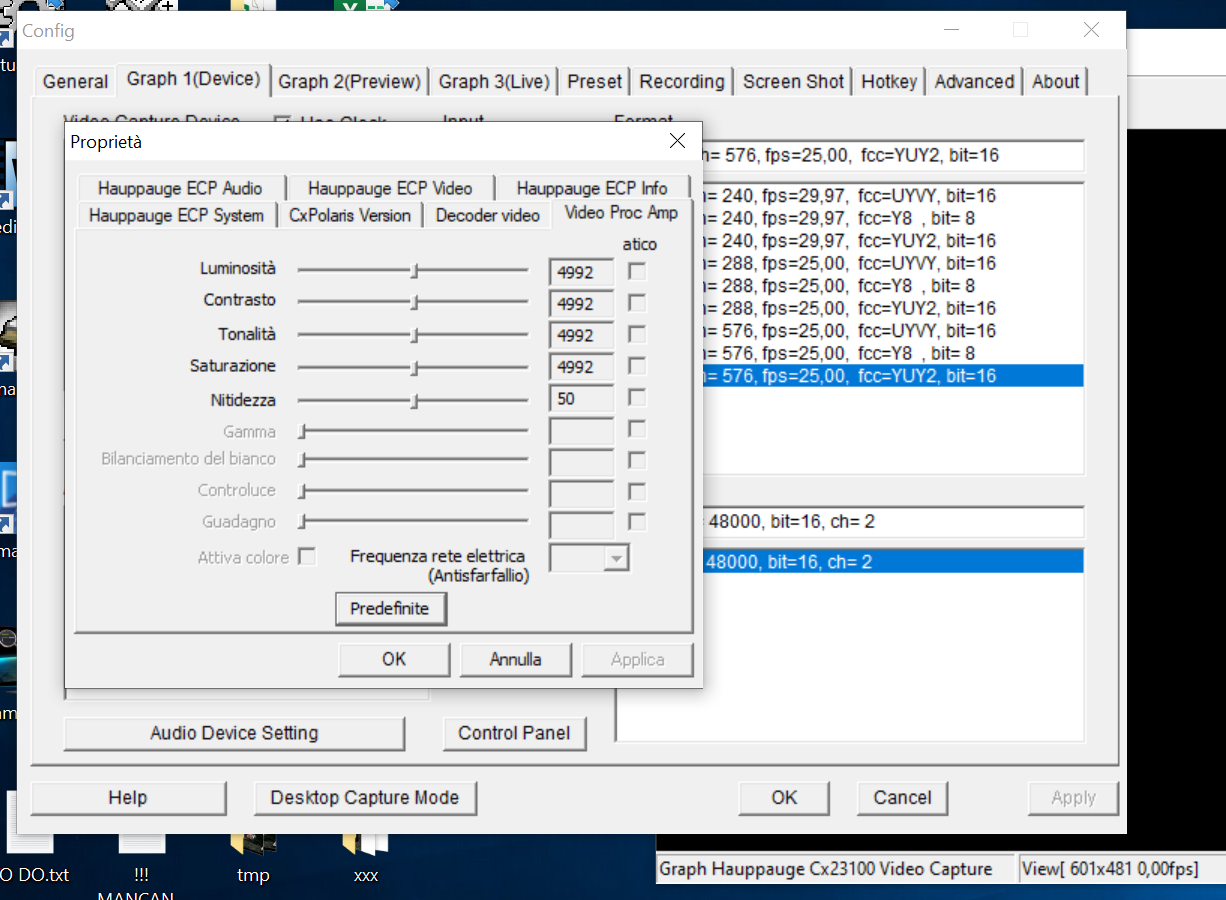This screenshot has width=1226, height=900.
Task: Close the Proprietà dialog
Action: click(677, 142)
